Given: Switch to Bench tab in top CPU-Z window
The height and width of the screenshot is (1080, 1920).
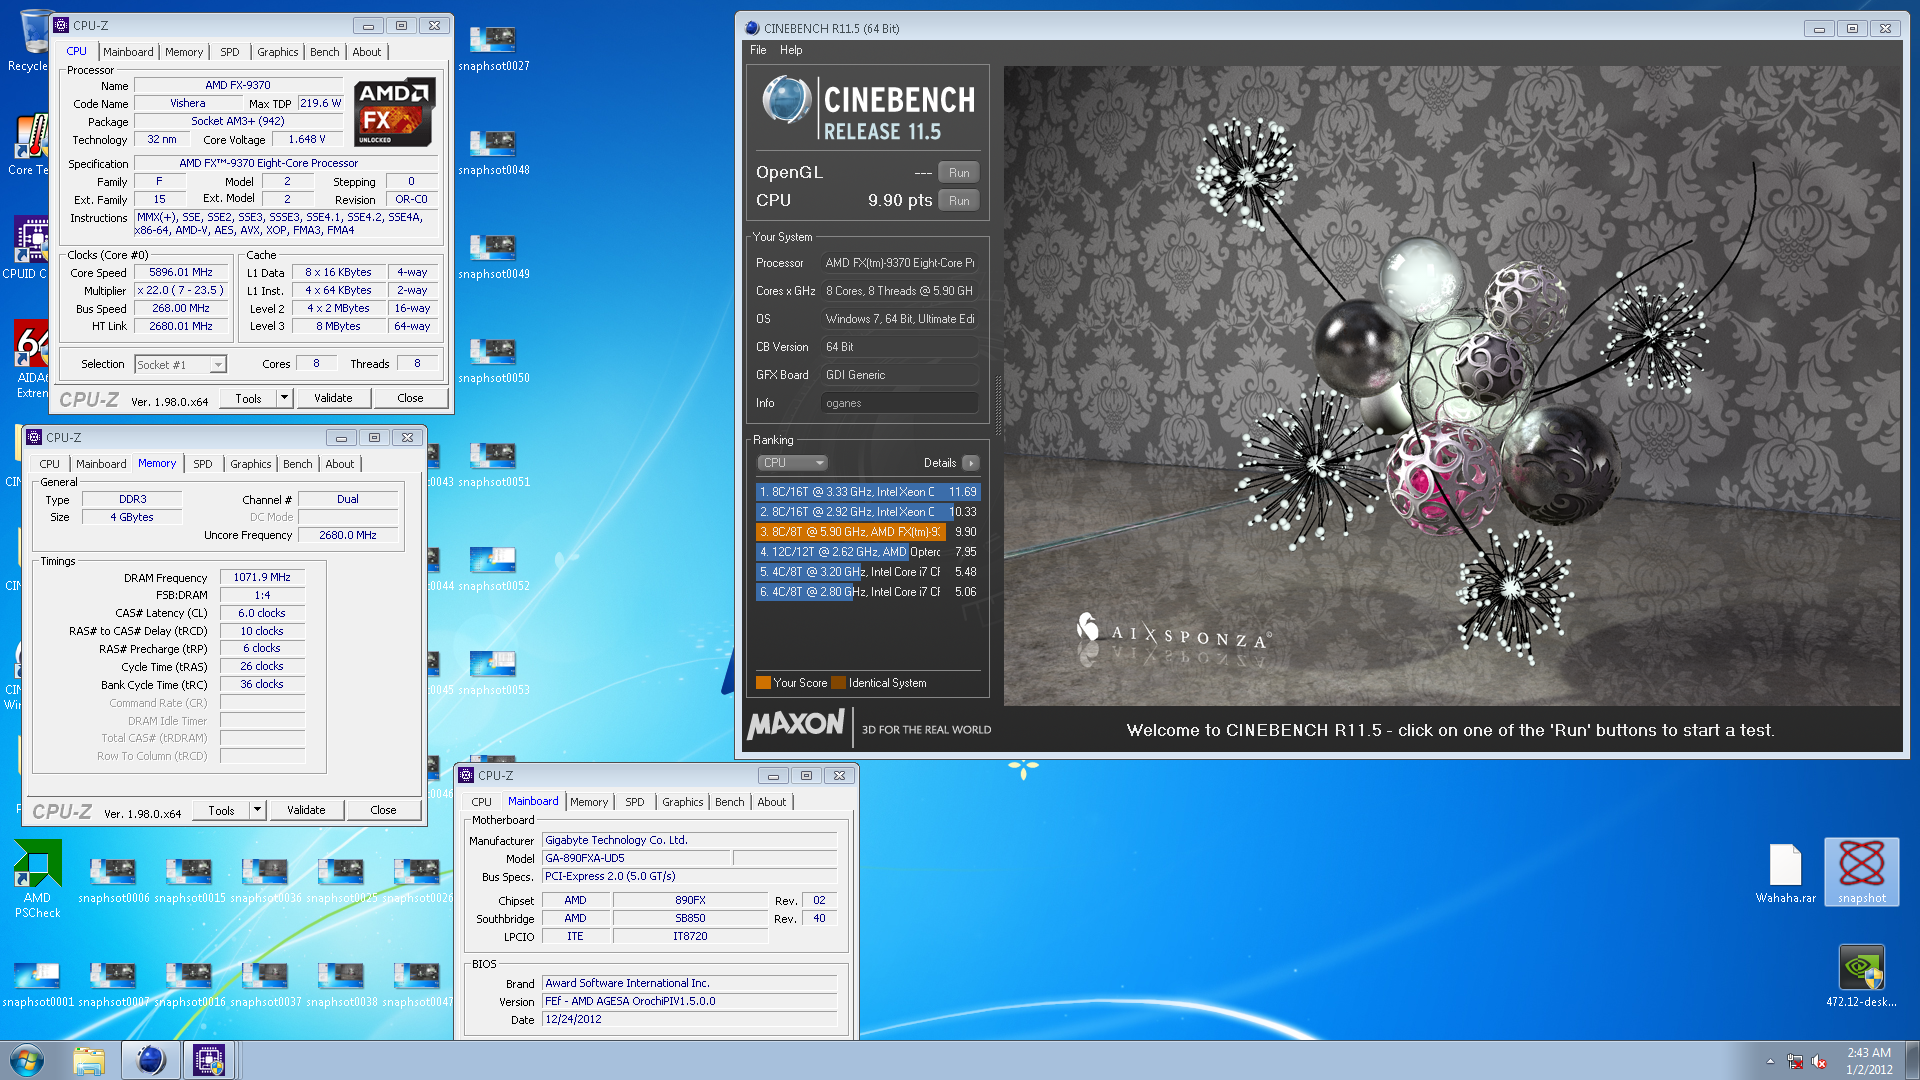Looking at the screenshot, I should [324, 52].
